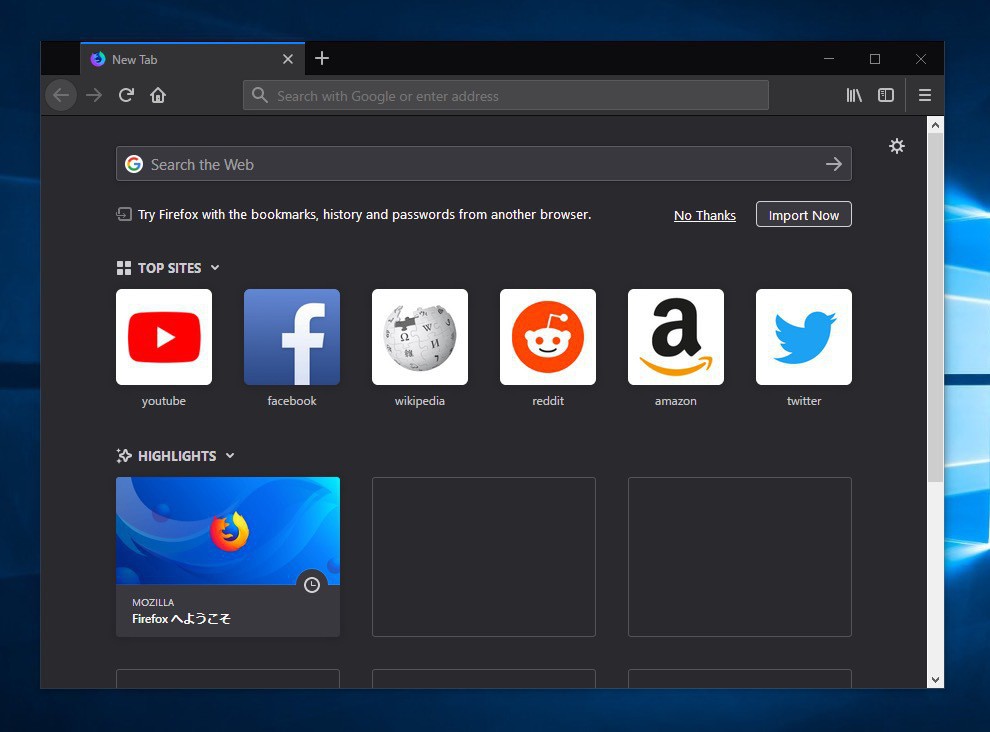Image resolution: width=990 pixels, height=732 pixels.
Task: Open the Library bookmarks icon
Action: point(854,95)
